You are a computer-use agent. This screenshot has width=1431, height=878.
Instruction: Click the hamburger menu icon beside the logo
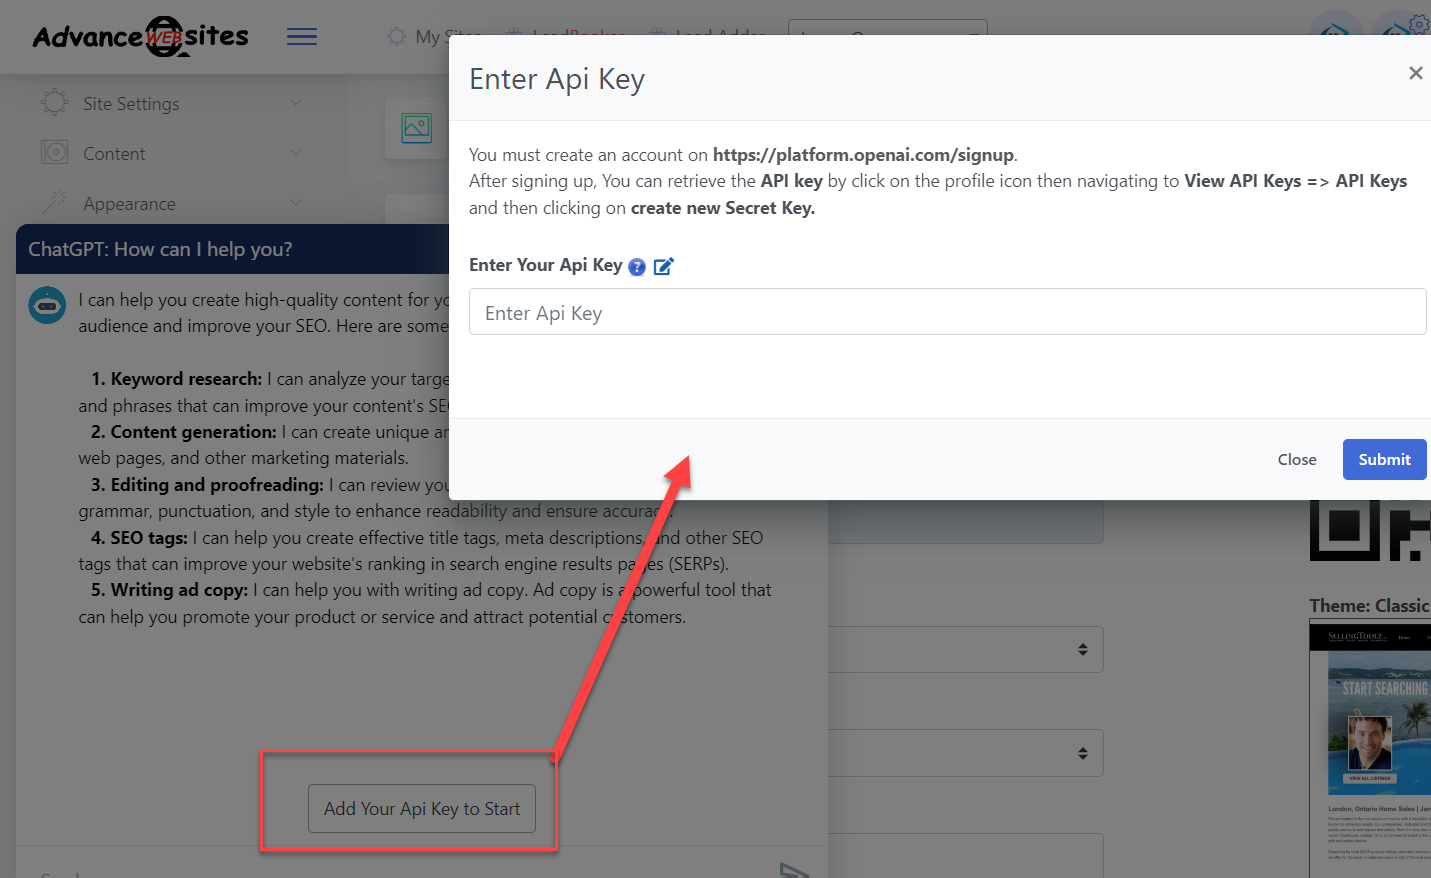click(x=302, y=37)
